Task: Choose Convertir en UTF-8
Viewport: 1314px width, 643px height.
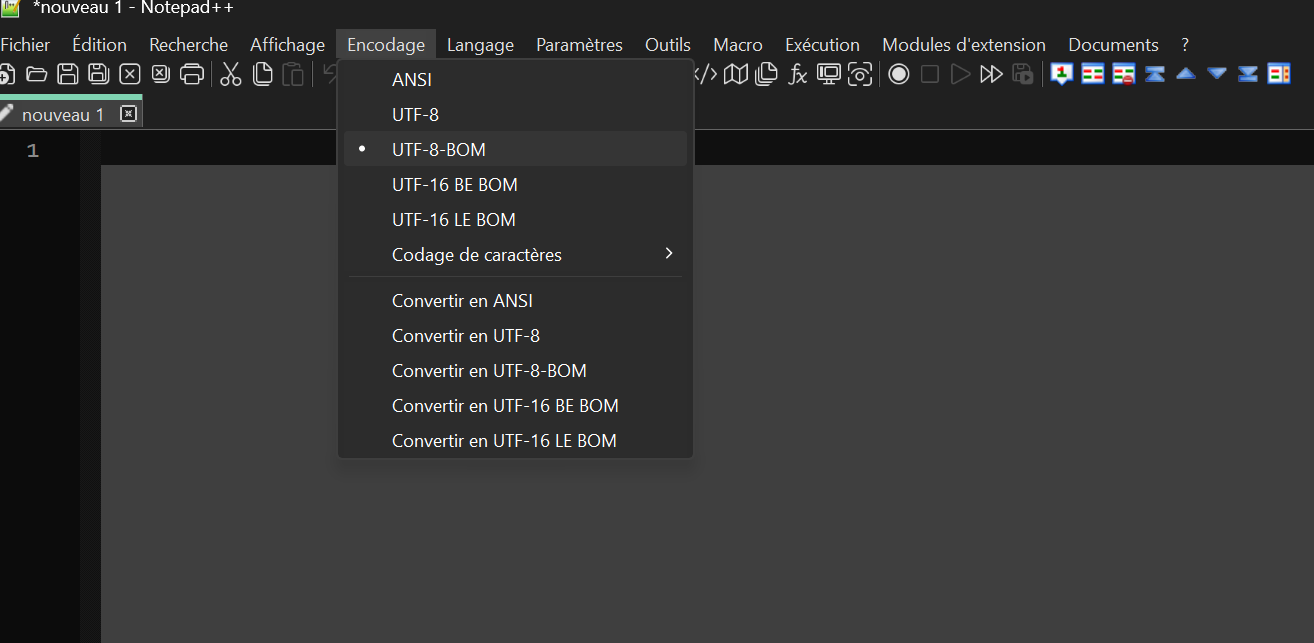Action: (x=515, y=336)
